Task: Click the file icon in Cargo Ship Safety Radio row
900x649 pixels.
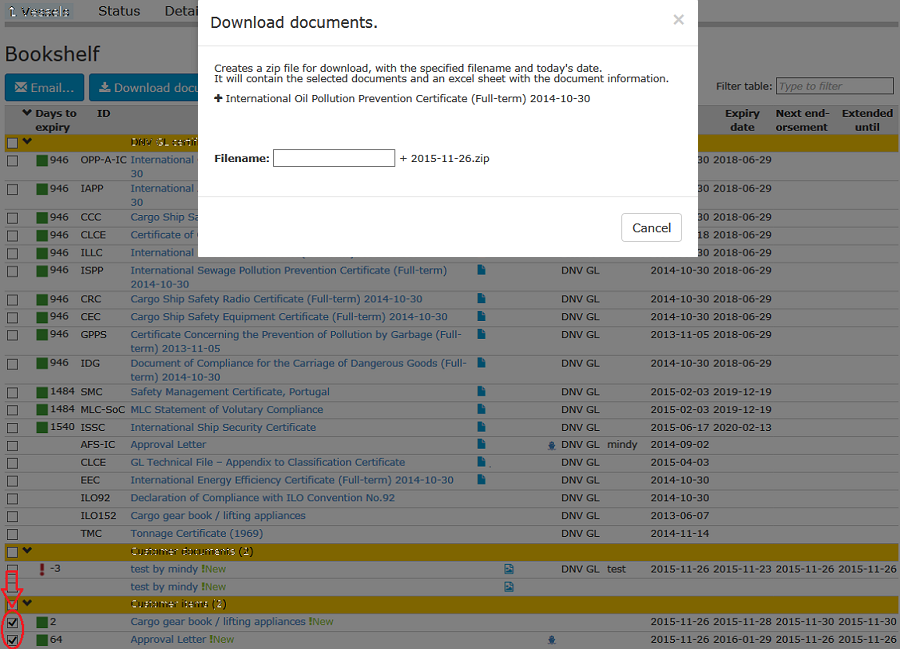Action: 481,299
